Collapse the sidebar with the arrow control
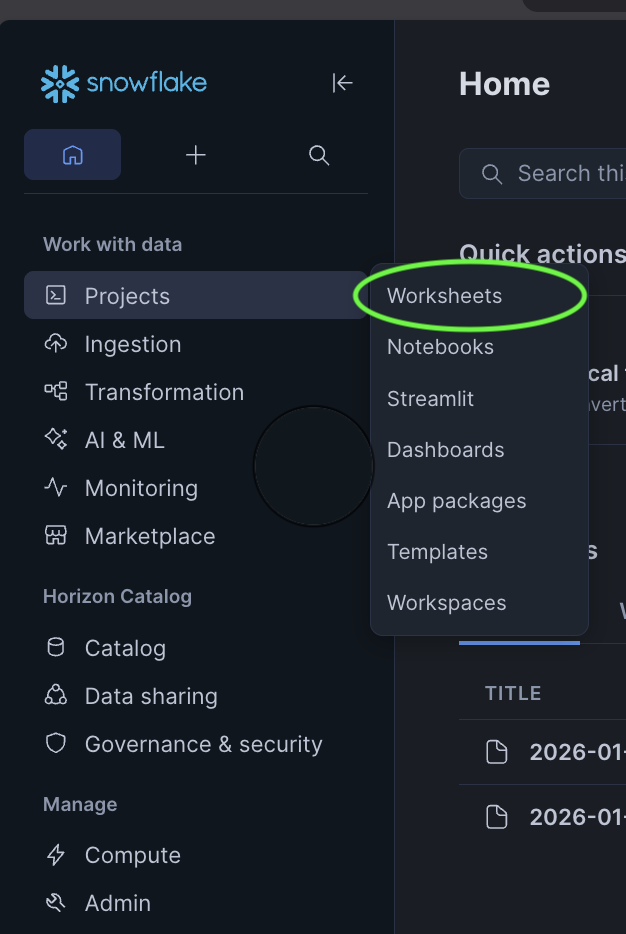 tap(342, 84)
